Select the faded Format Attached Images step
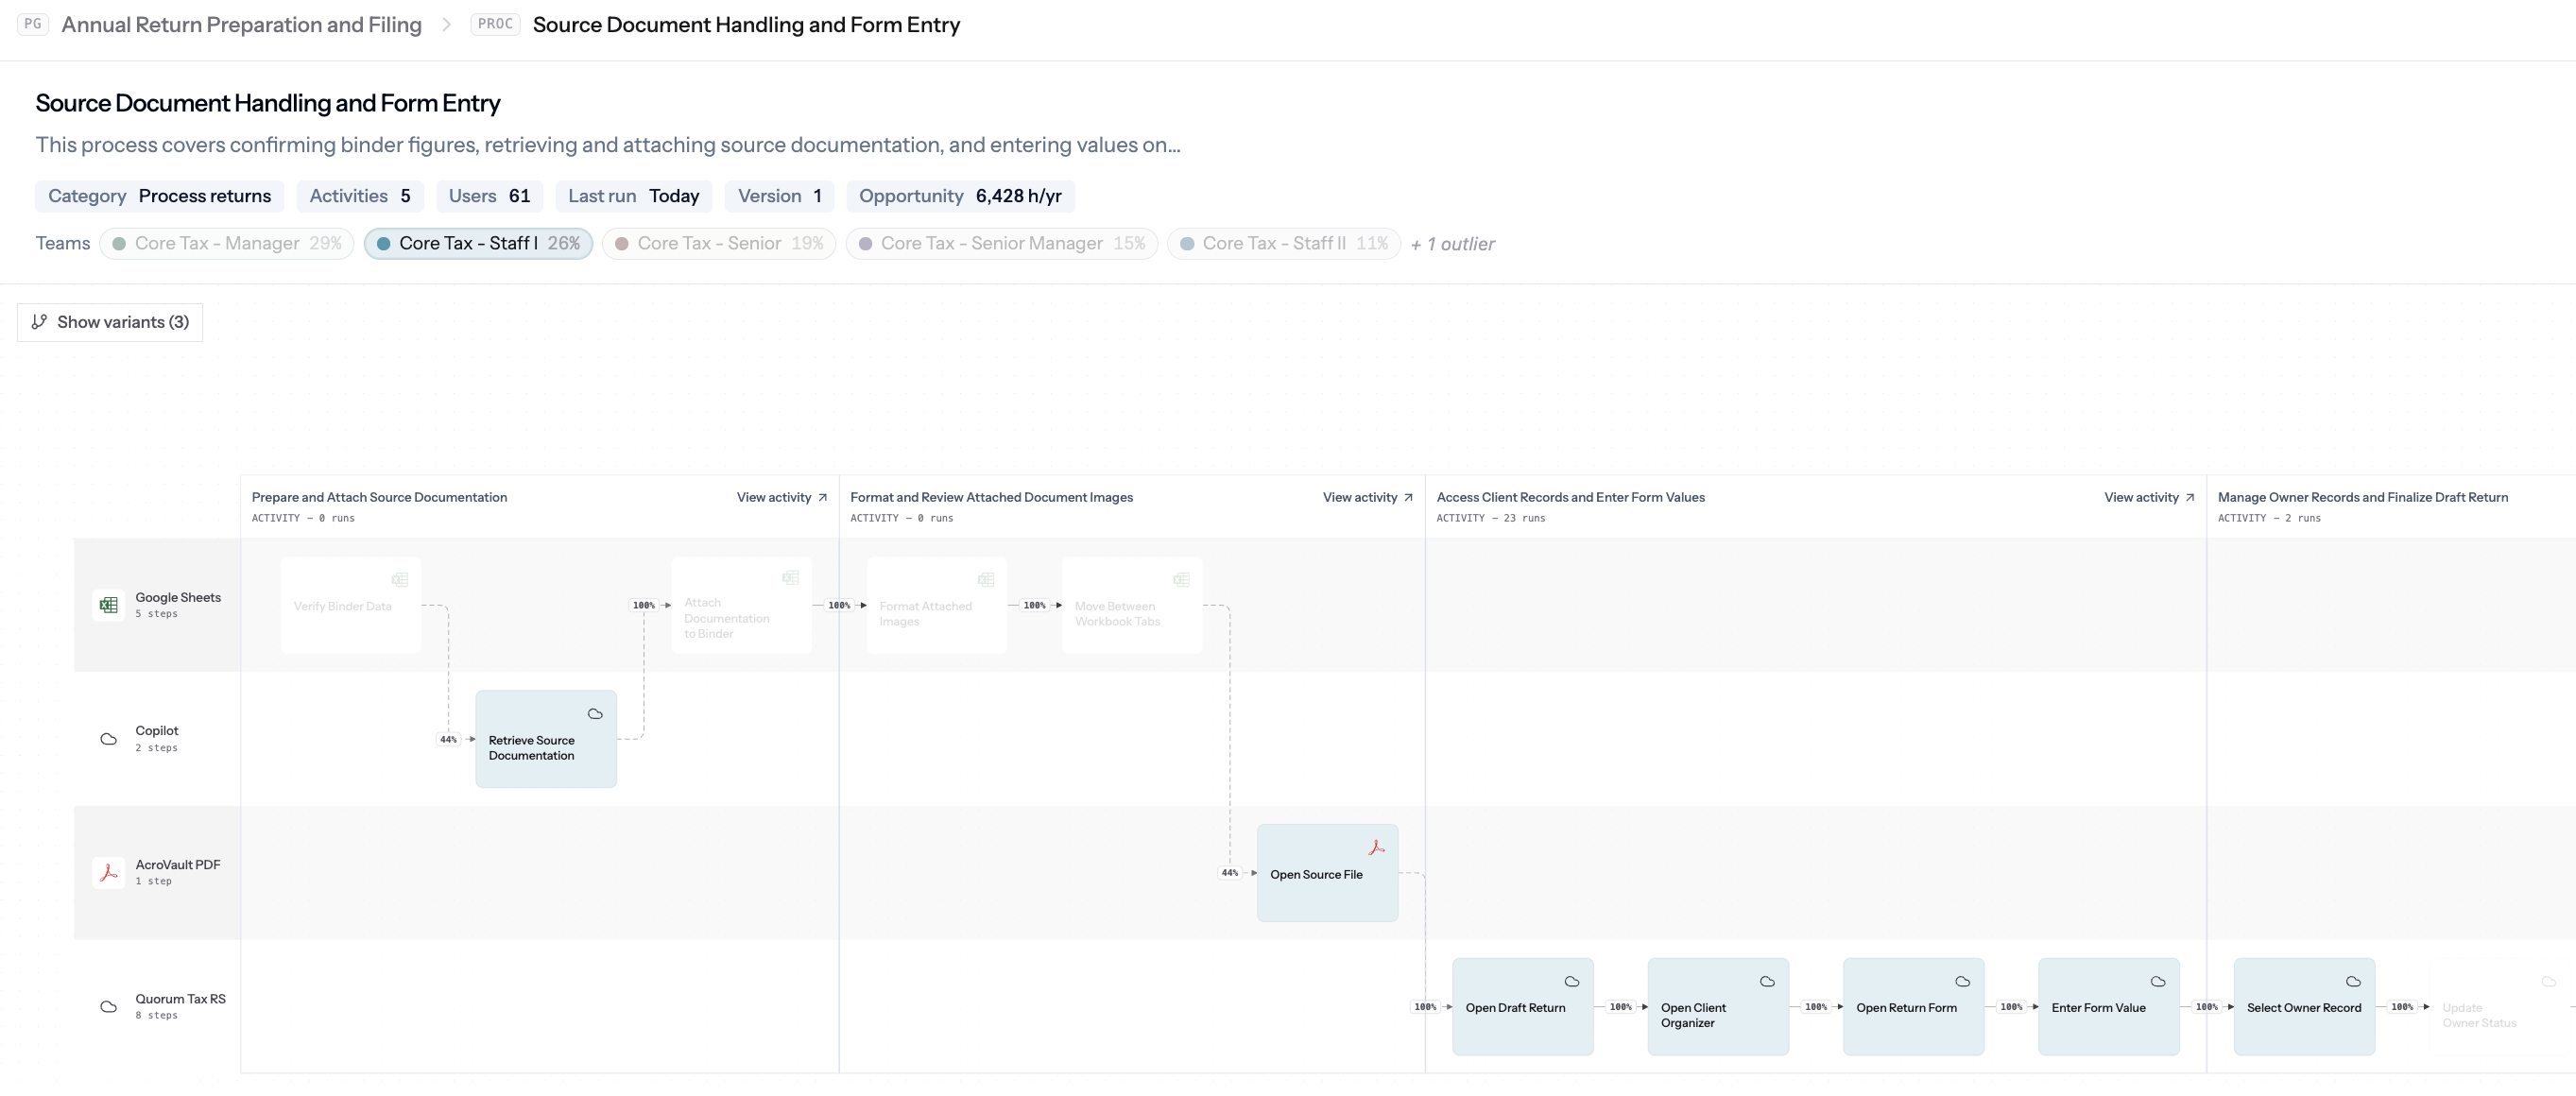This screenshot has width=2576, height=1096. click(x=937, y=605)
